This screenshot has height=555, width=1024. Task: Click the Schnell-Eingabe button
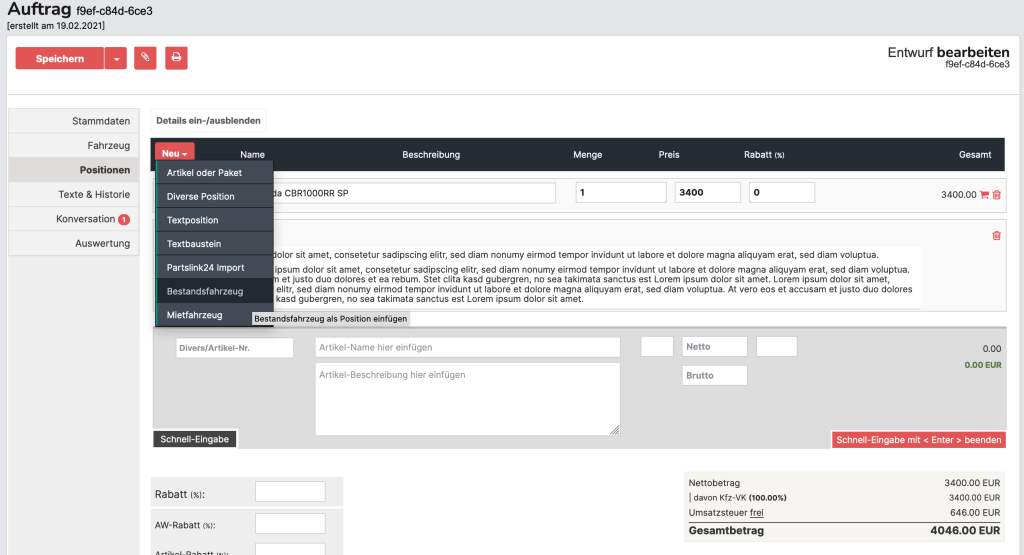click(x=195, y=439)
